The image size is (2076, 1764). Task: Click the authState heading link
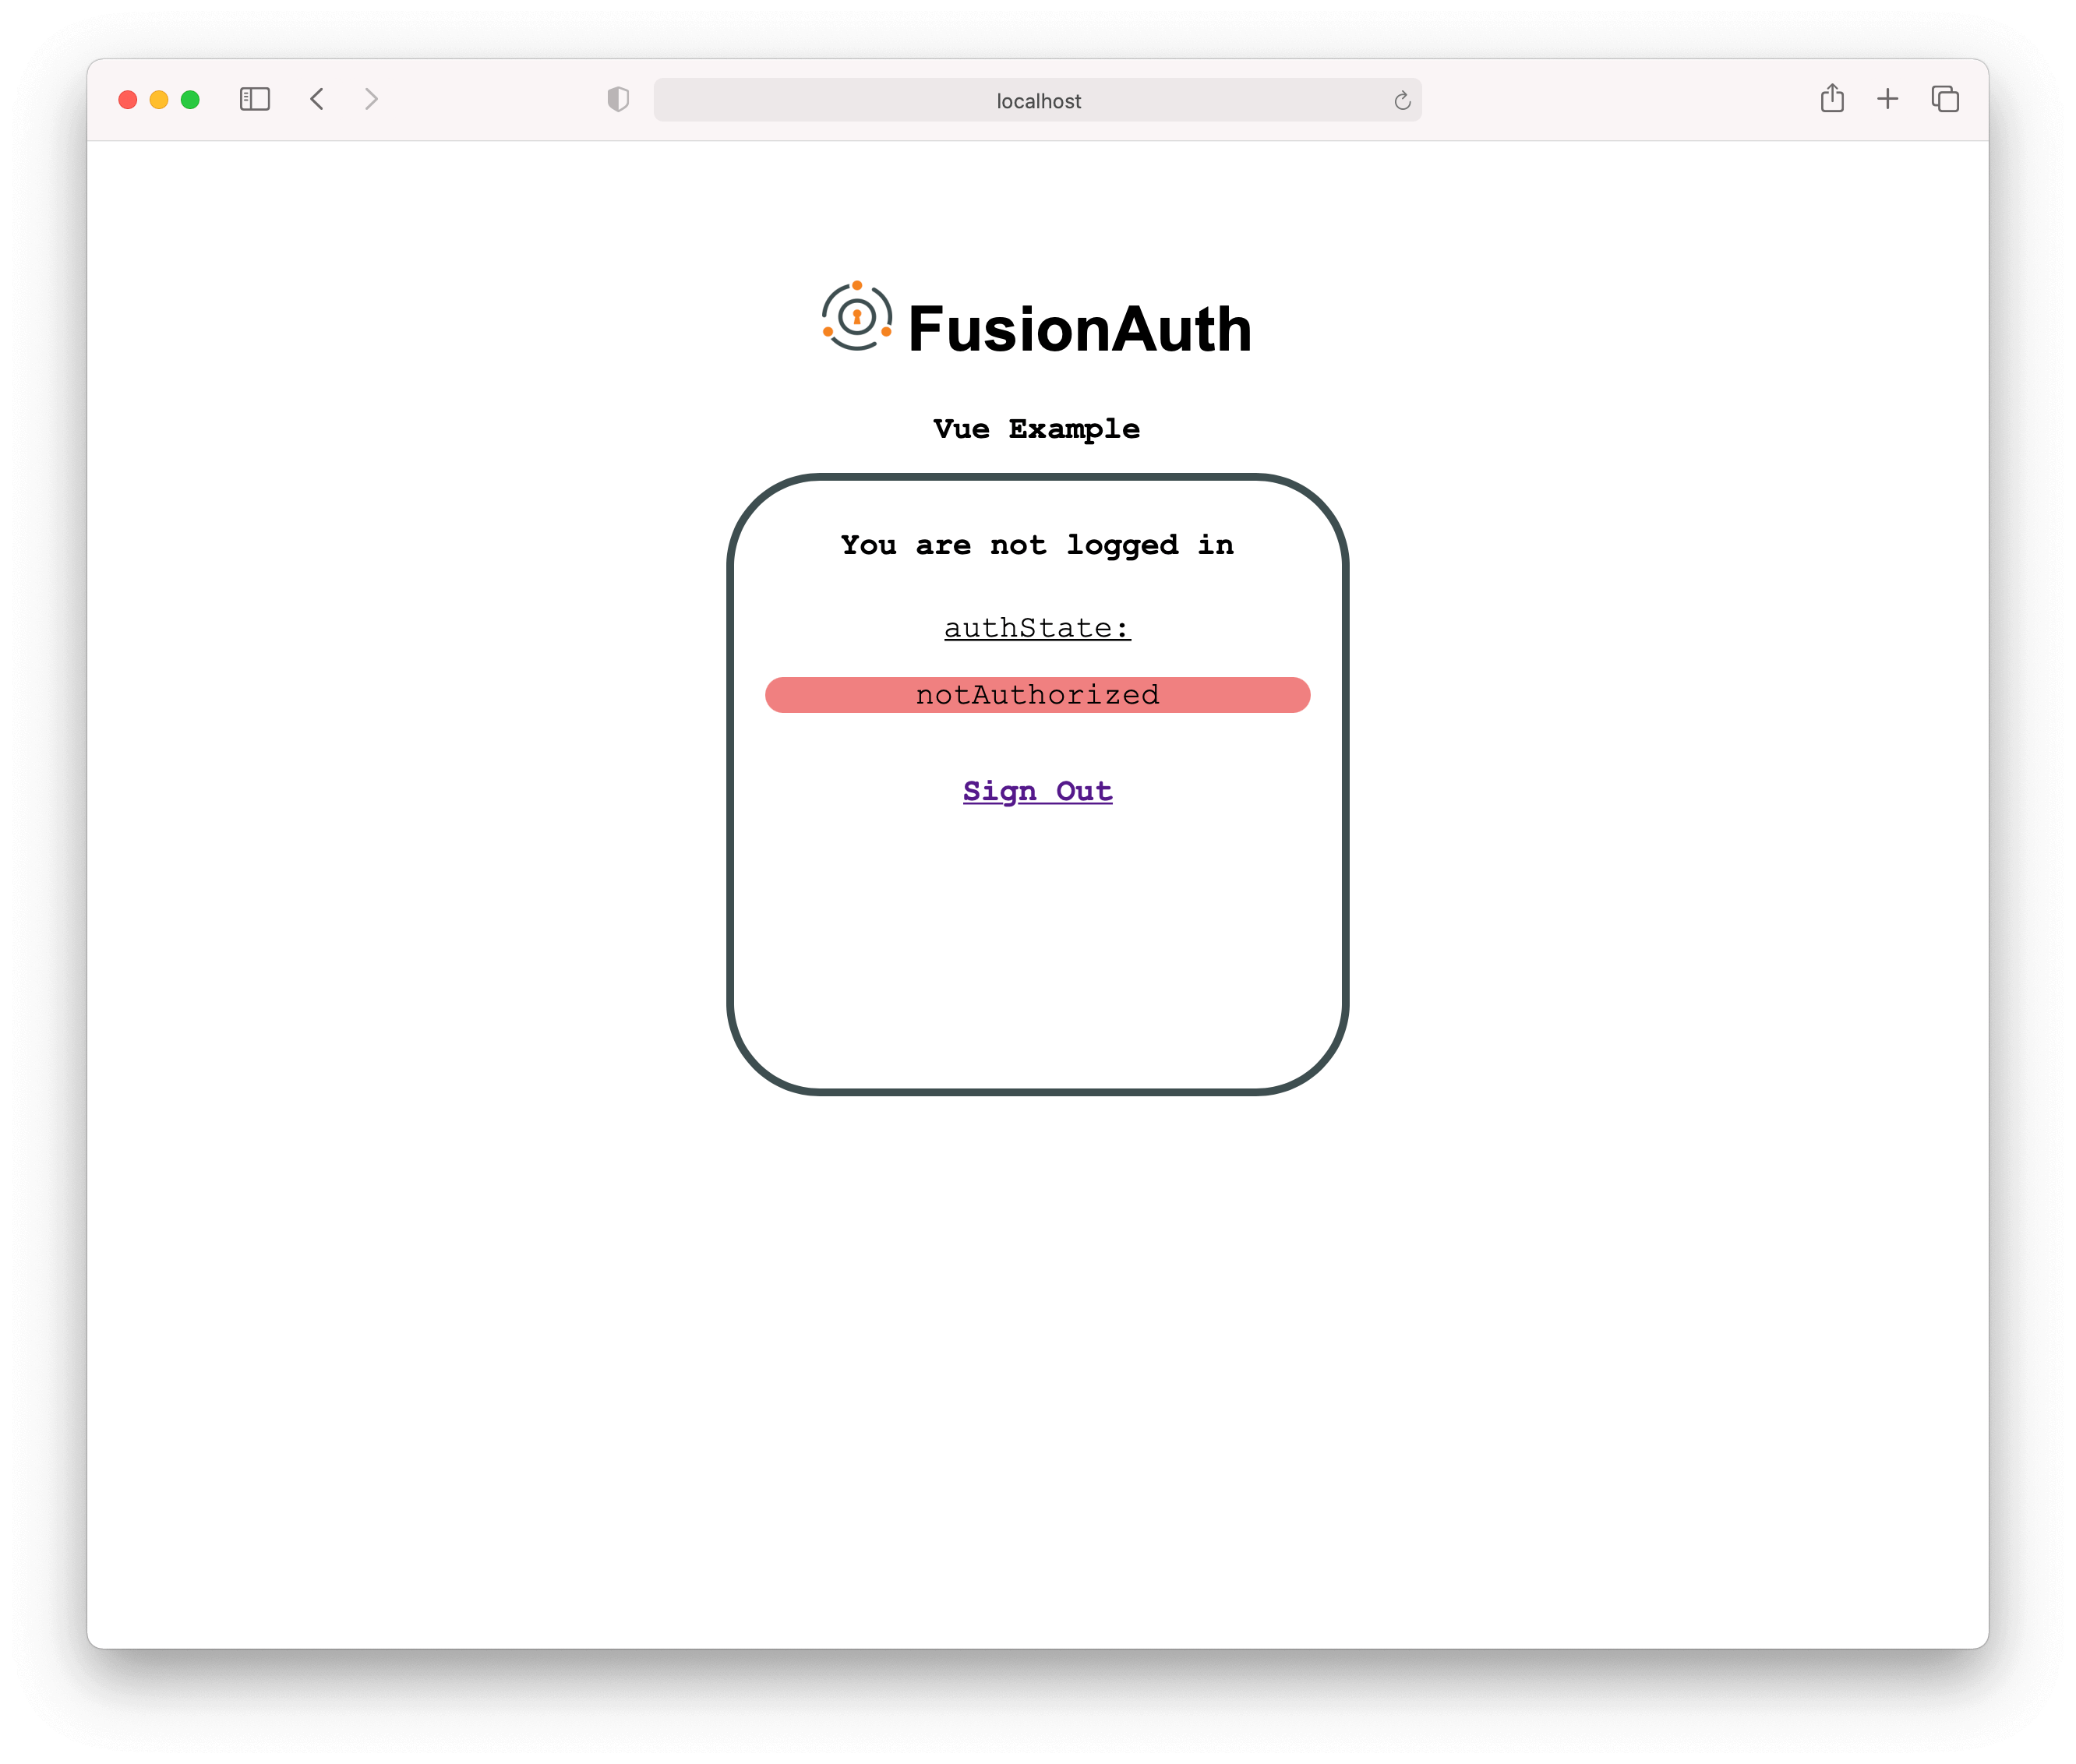(x=1037, y=627)
